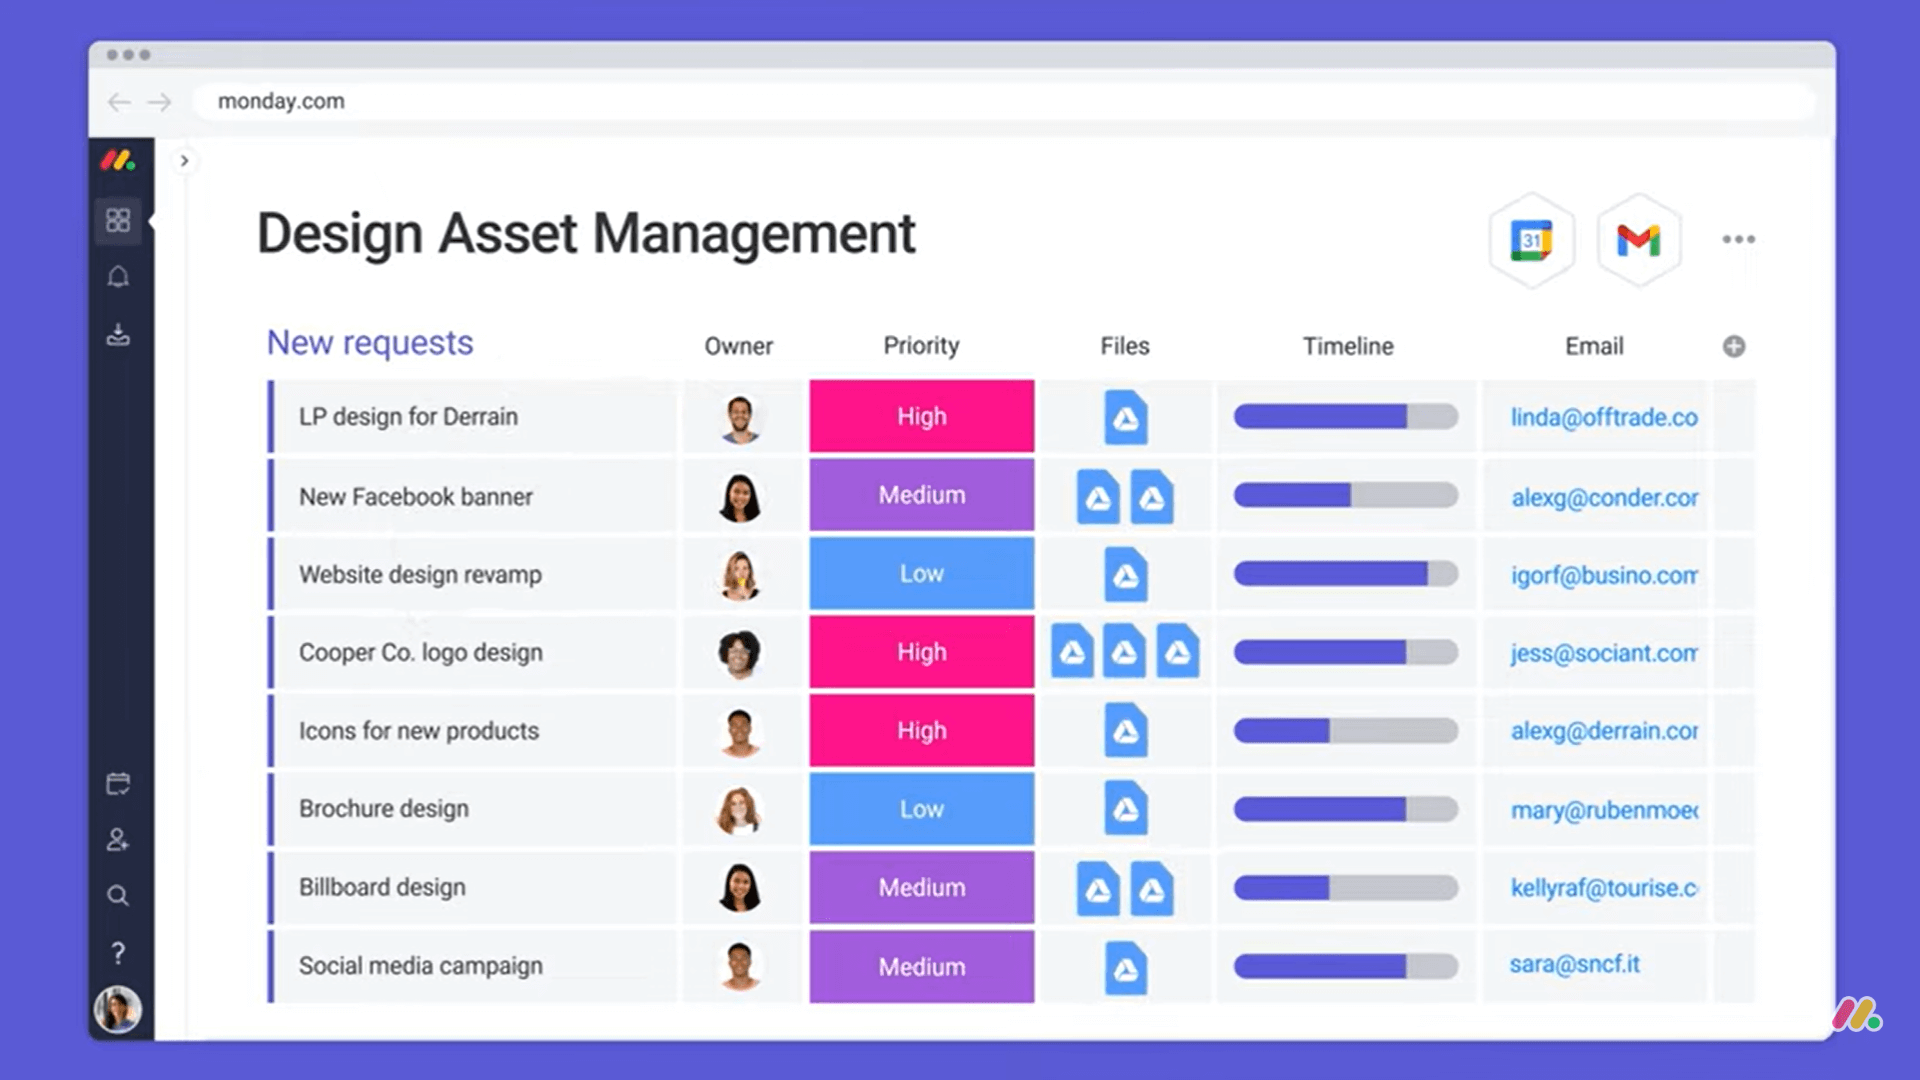Open the Gmail integration icon
Screen dimensions: 1920x1080
pyautogui.click(x=1638, y=240)
